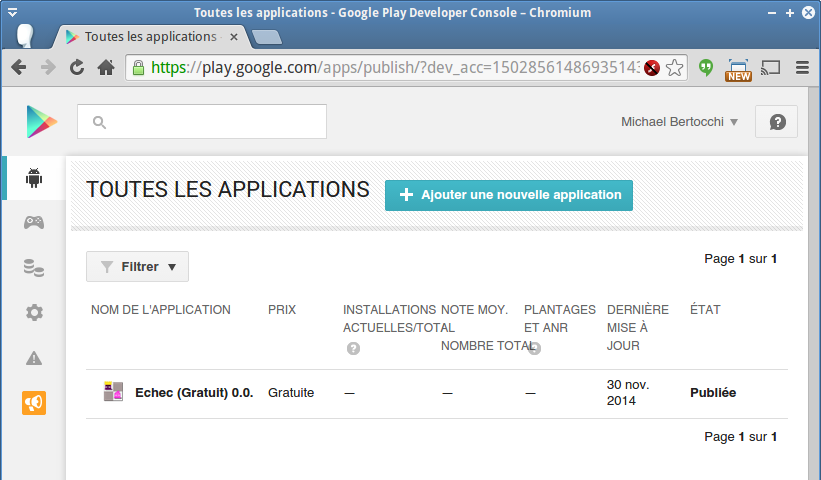Click the Hangouts extension icon
This screenshot has width=821, height=480.
point(706,68)
